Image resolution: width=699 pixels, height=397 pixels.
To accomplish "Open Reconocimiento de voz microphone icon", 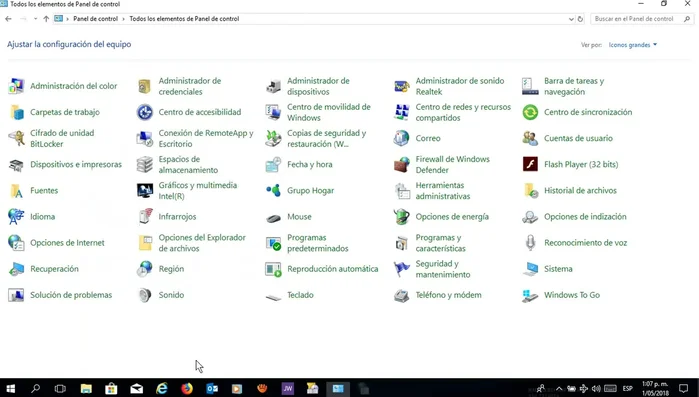I will click(x=530, y=243).
